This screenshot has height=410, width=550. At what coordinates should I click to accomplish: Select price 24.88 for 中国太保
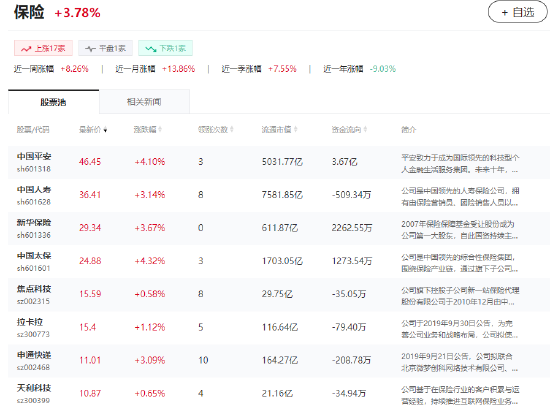pyautogui.click(x=90, y=261)
